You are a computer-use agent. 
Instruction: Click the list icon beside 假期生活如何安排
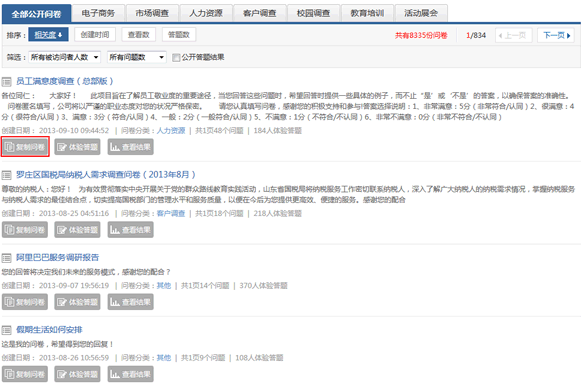[6, 330]
